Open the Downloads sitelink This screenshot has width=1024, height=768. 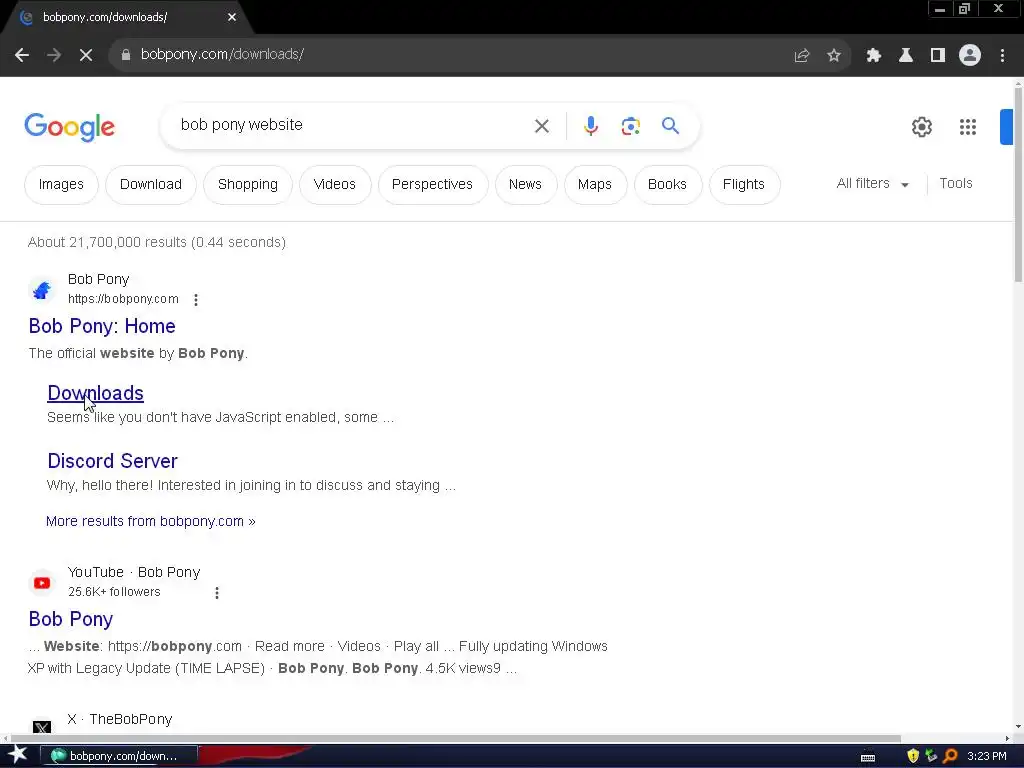point(95,393)
